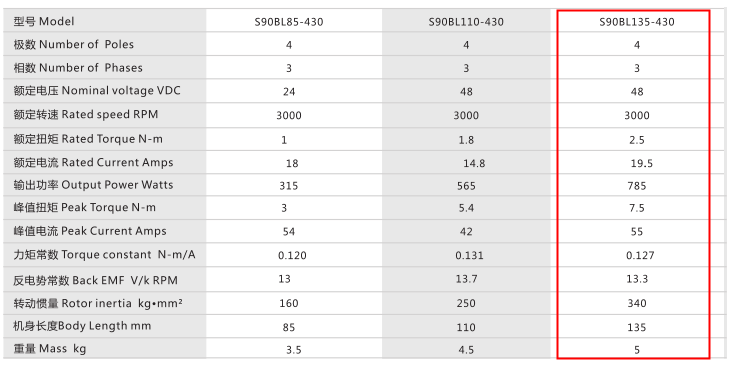Click the Torque constant N-m/A label
The height and width of the screenshot is (366, 730).
coord(104,255)
